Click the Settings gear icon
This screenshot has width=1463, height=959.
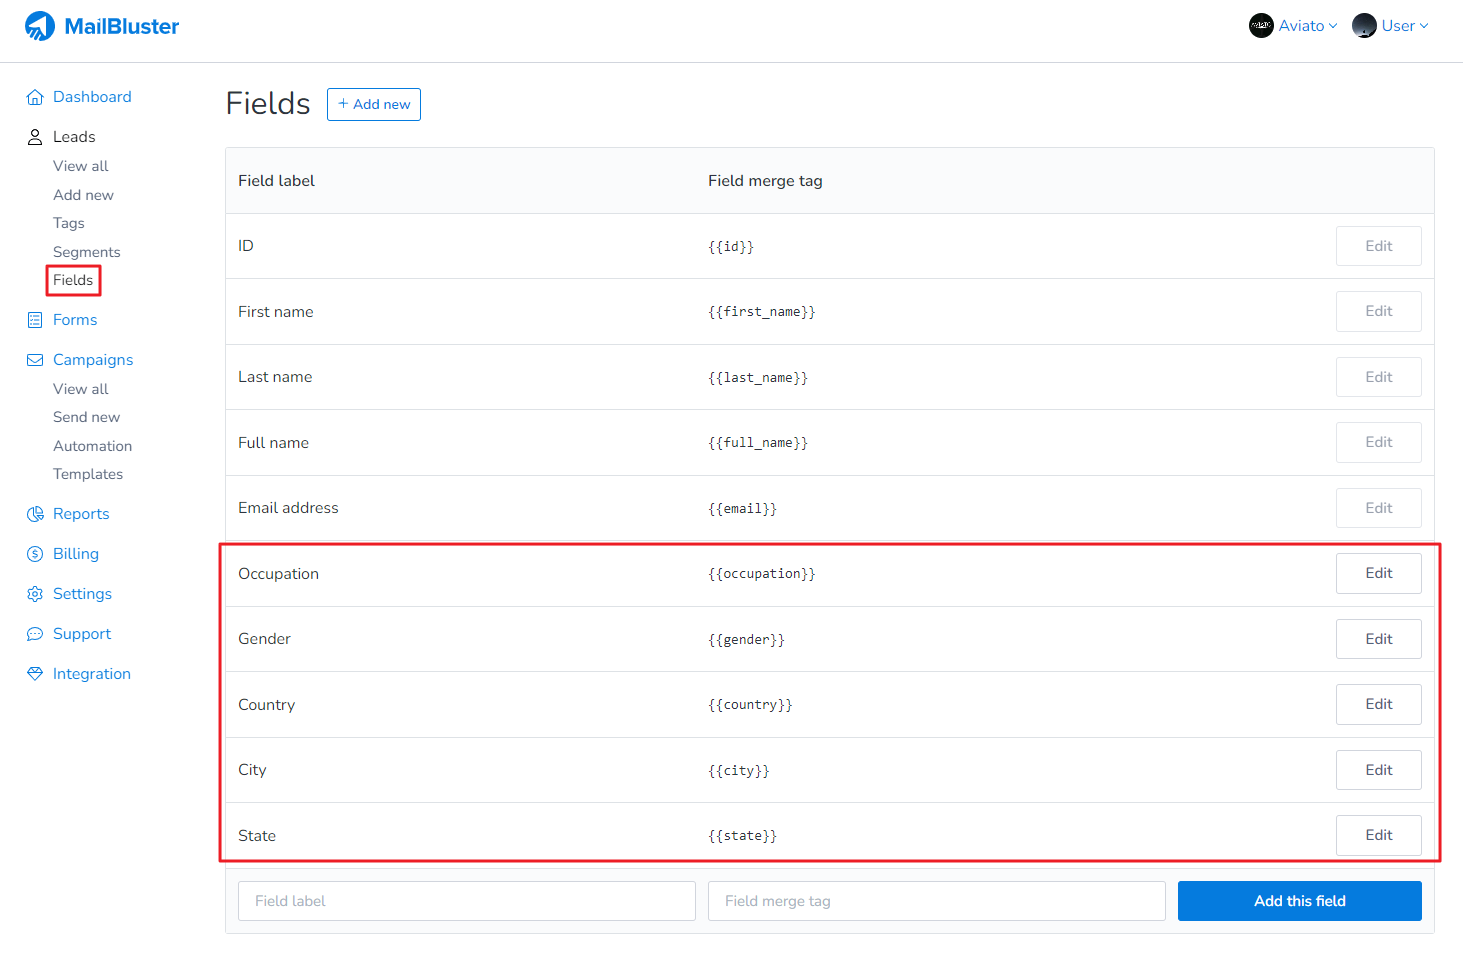35,594
